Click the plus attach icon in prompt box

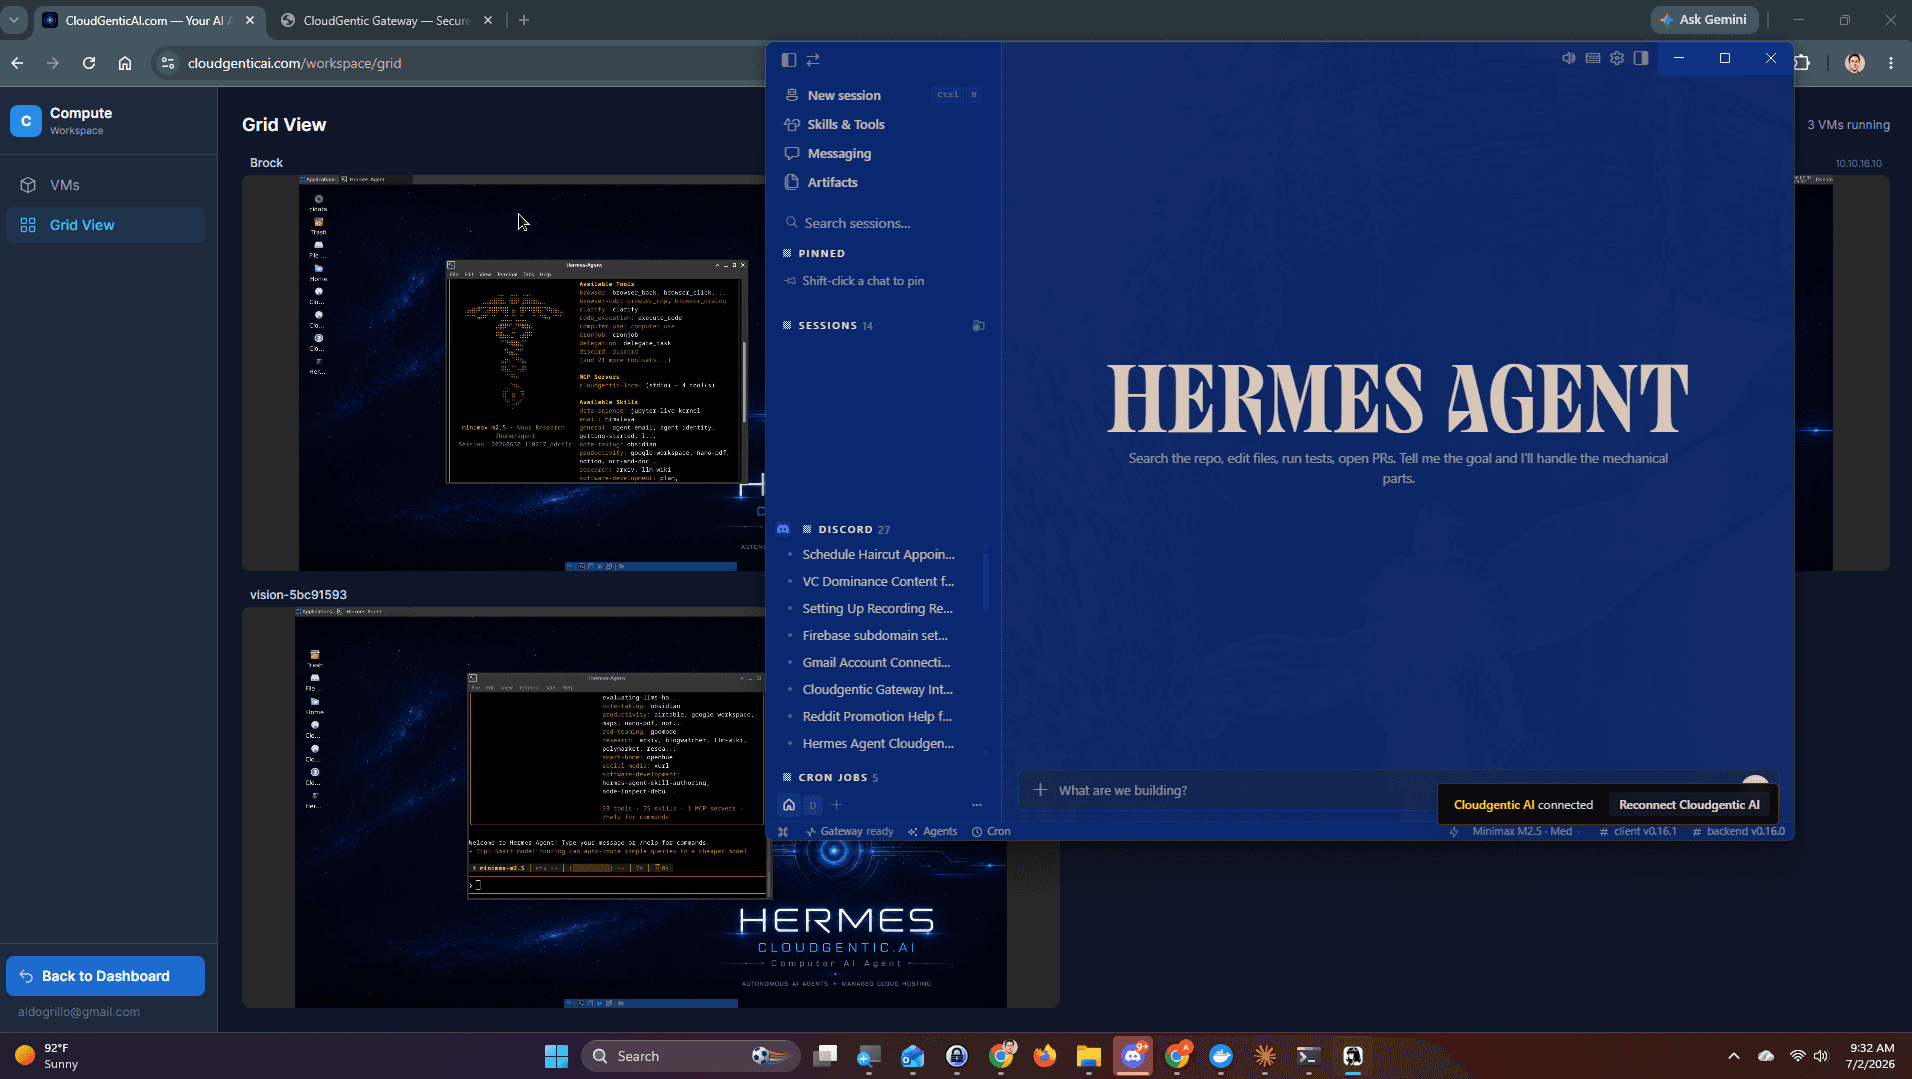(x=1040, y=790)
